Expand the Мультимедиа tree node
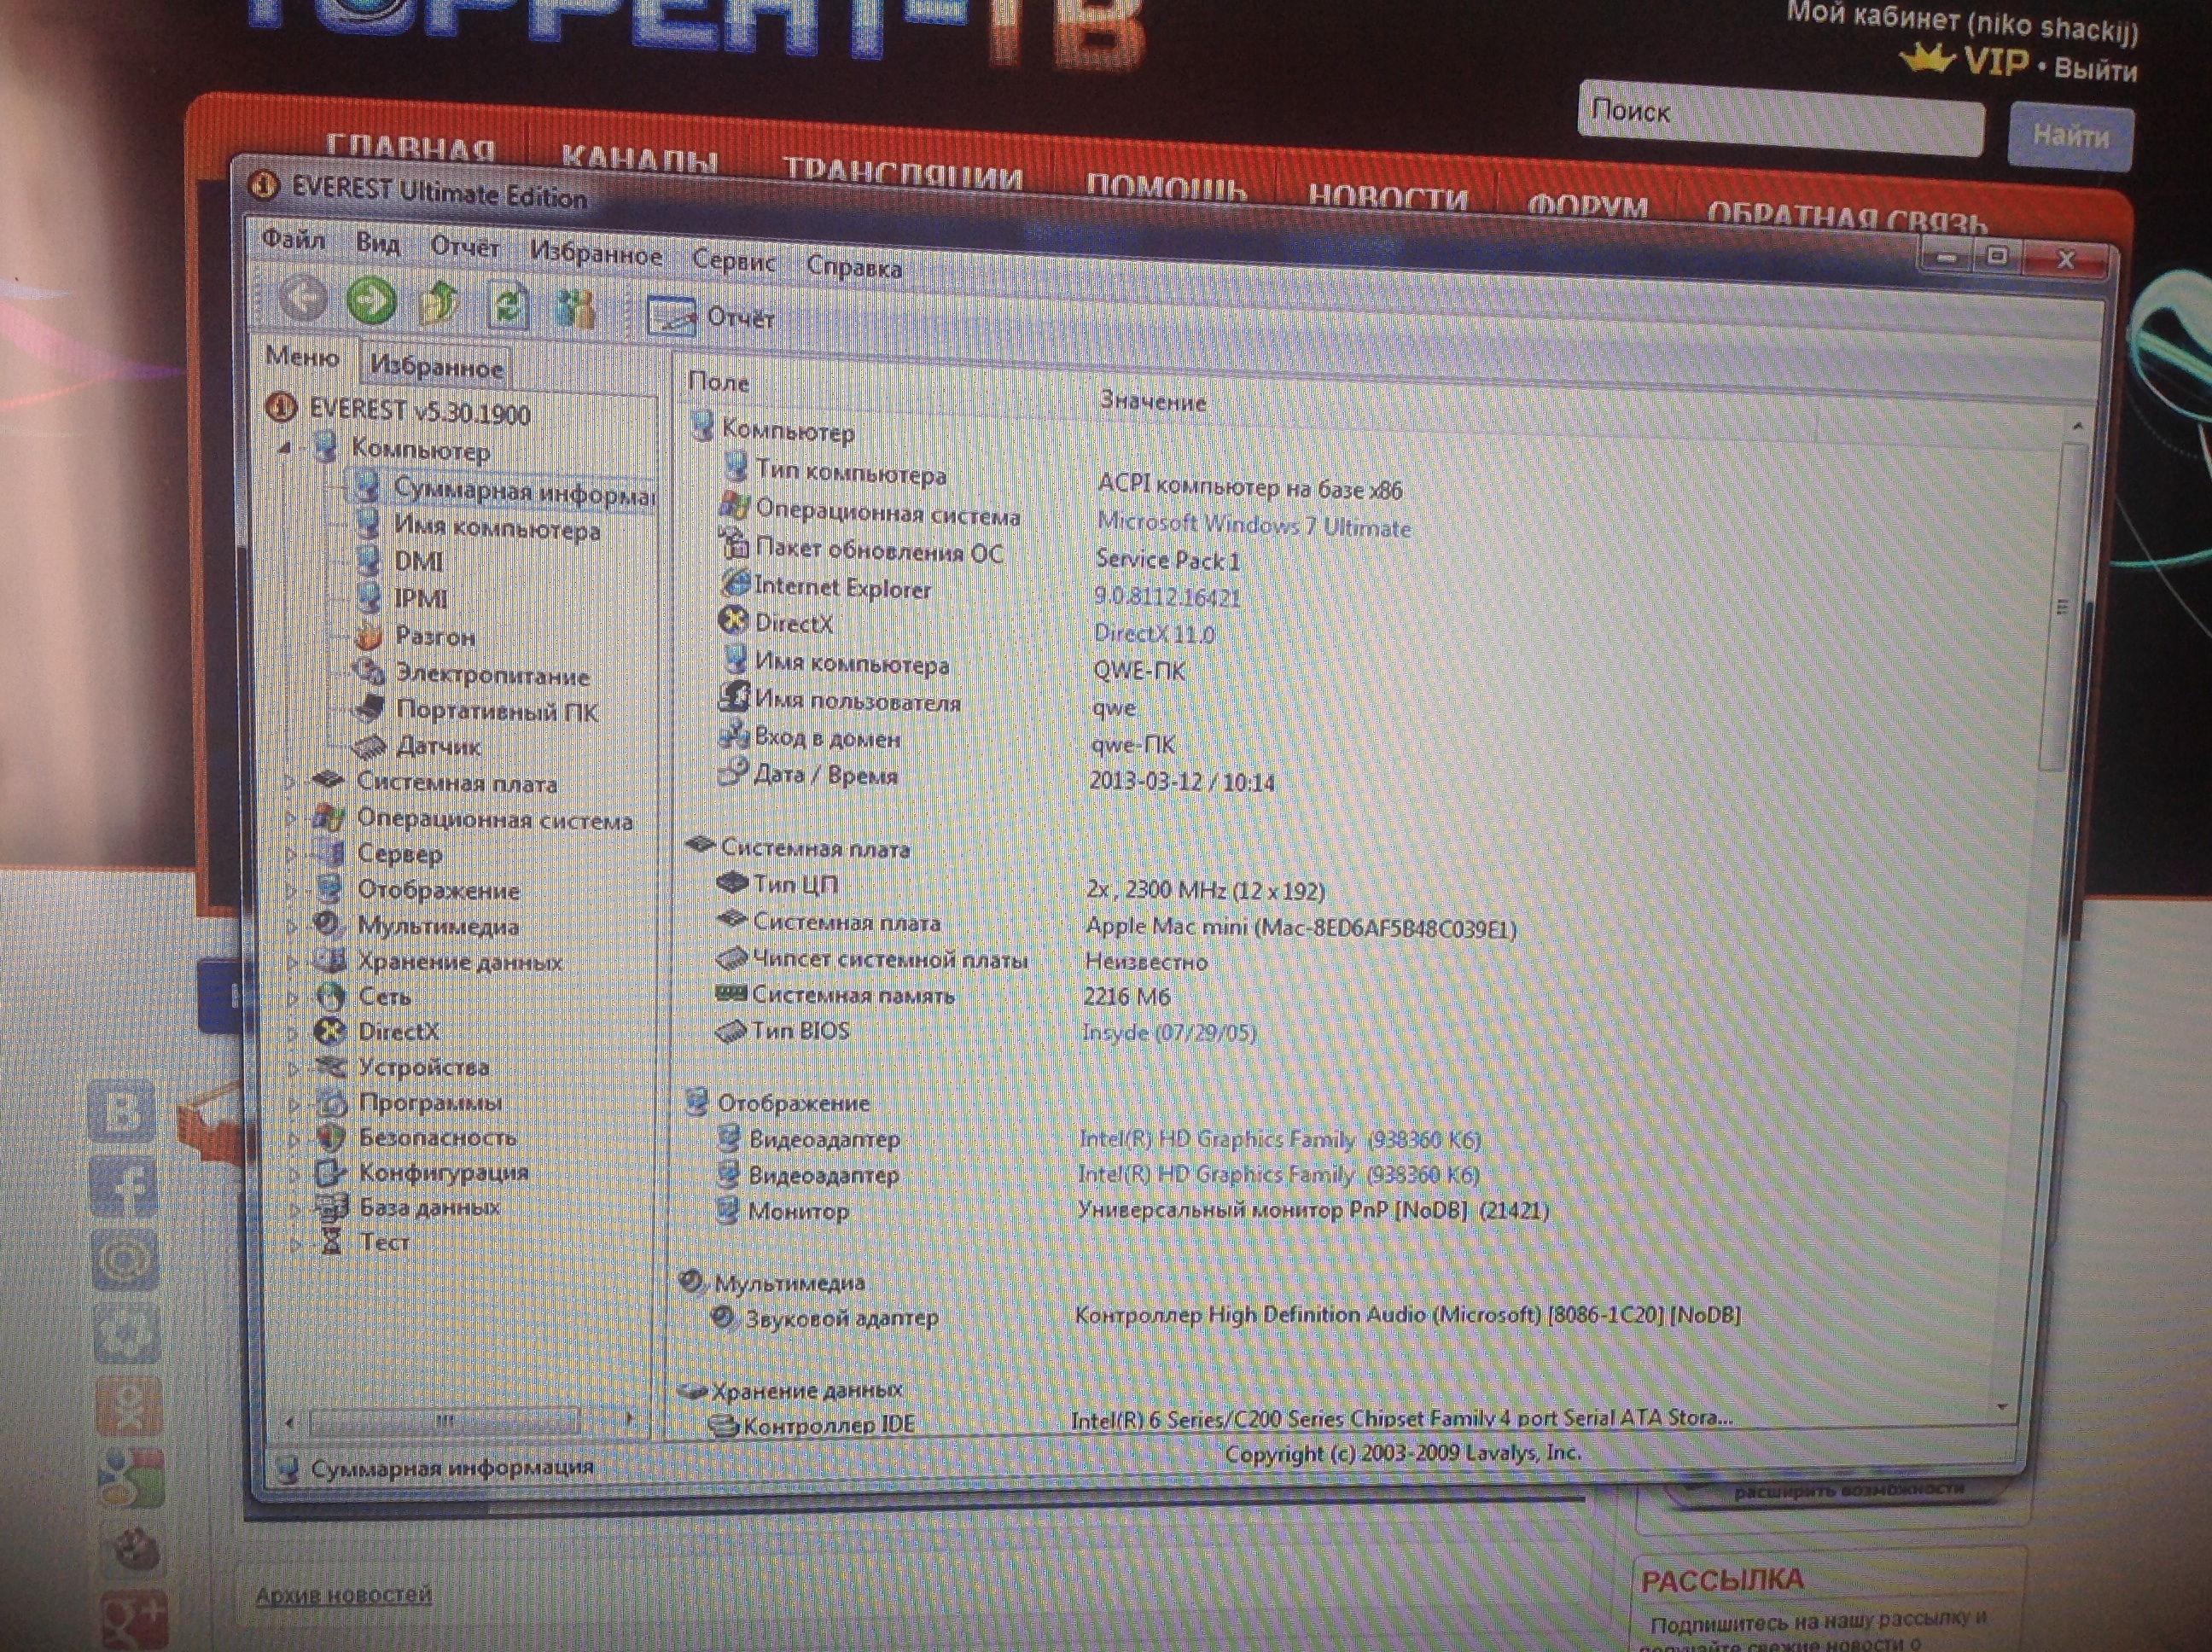The image size is (2212, 1652). (x=293, y=926)
